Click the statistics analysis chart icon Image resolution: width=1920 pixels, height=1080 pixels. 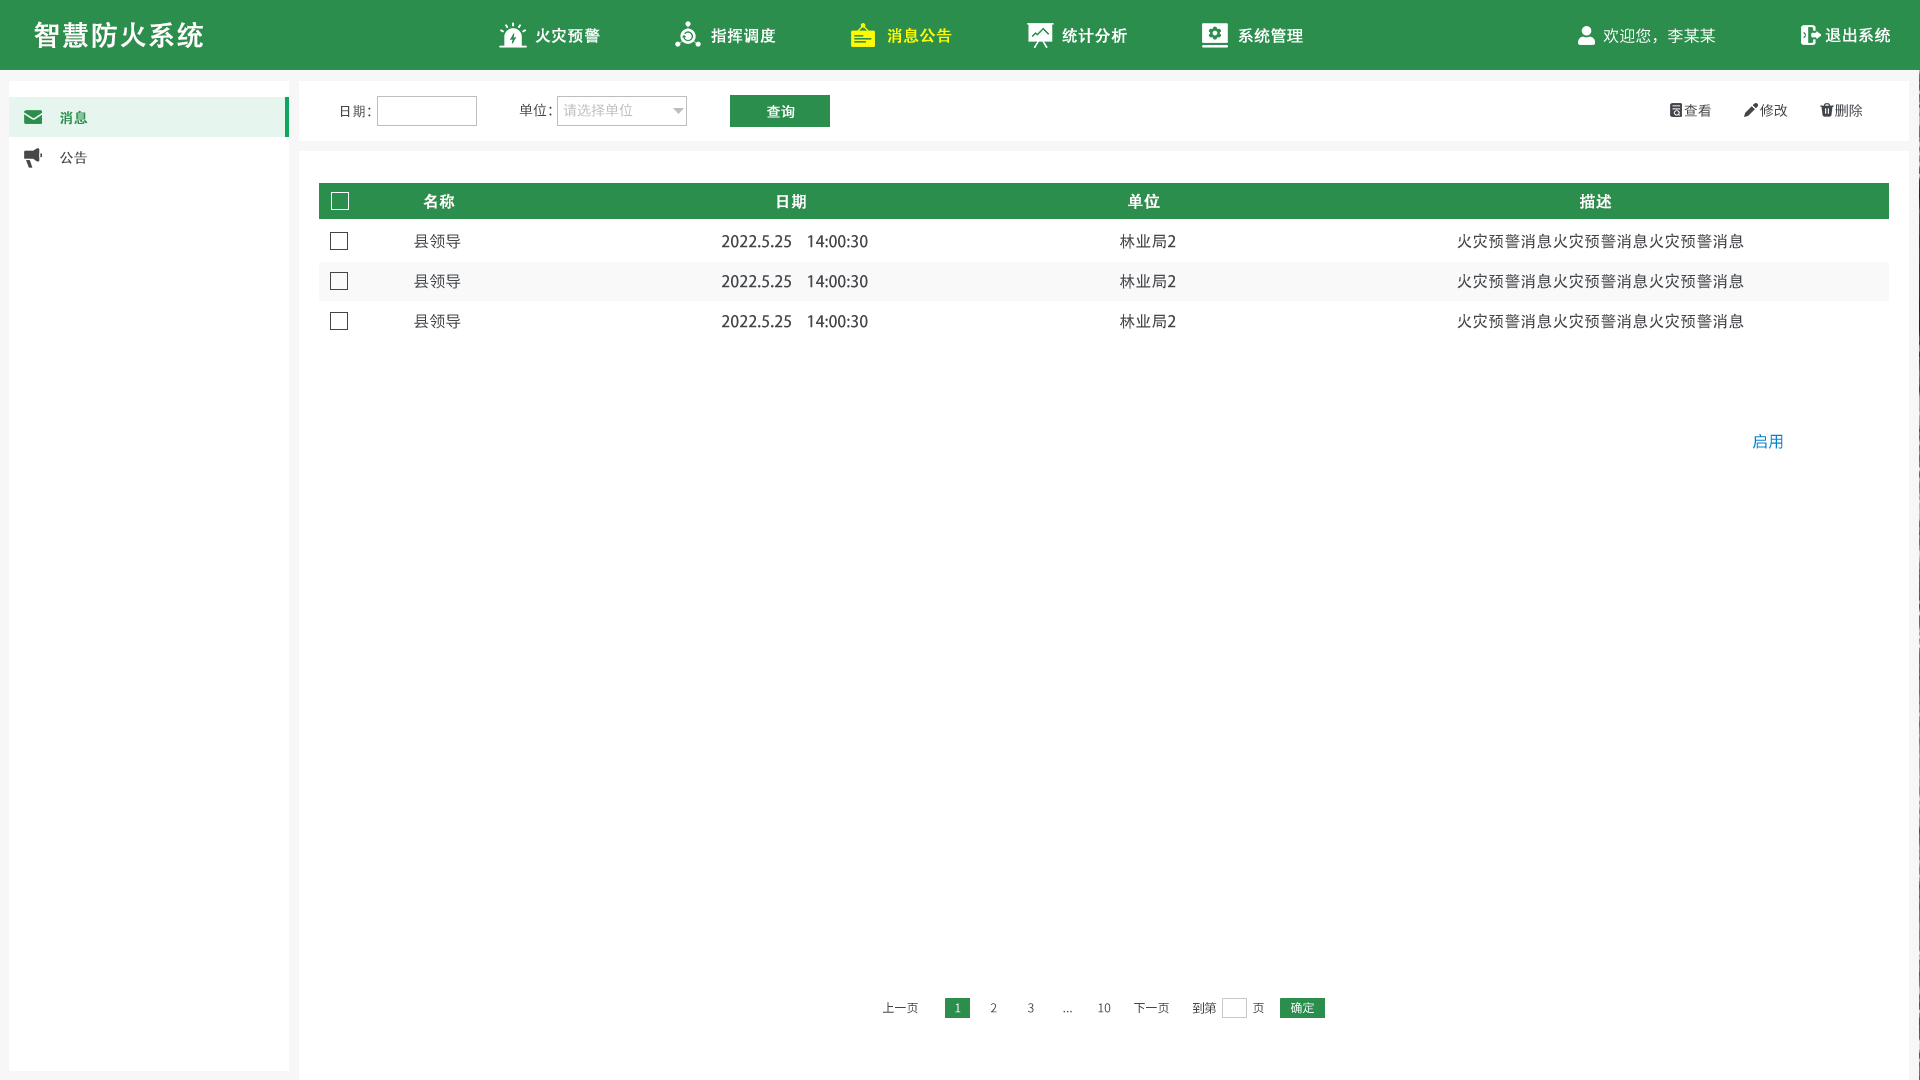(x=1039, y=36)
